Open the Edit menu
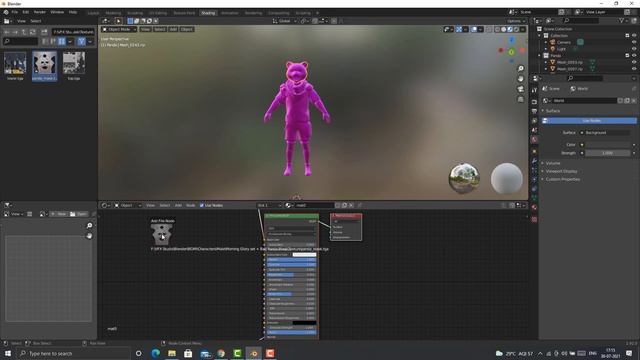Screen dimensions: 640x360 26,12
